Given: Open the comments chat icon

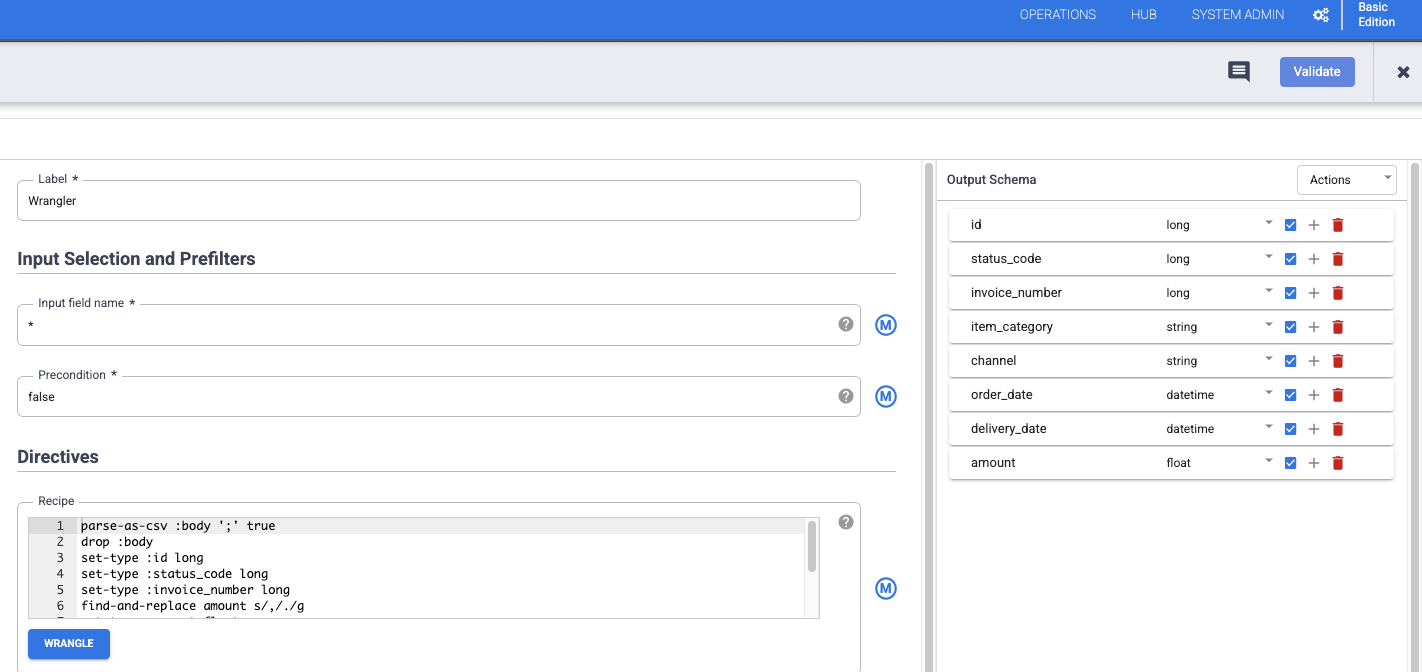Looking at the screenshot, I should pyautogui.click(x=1239, y=72).
